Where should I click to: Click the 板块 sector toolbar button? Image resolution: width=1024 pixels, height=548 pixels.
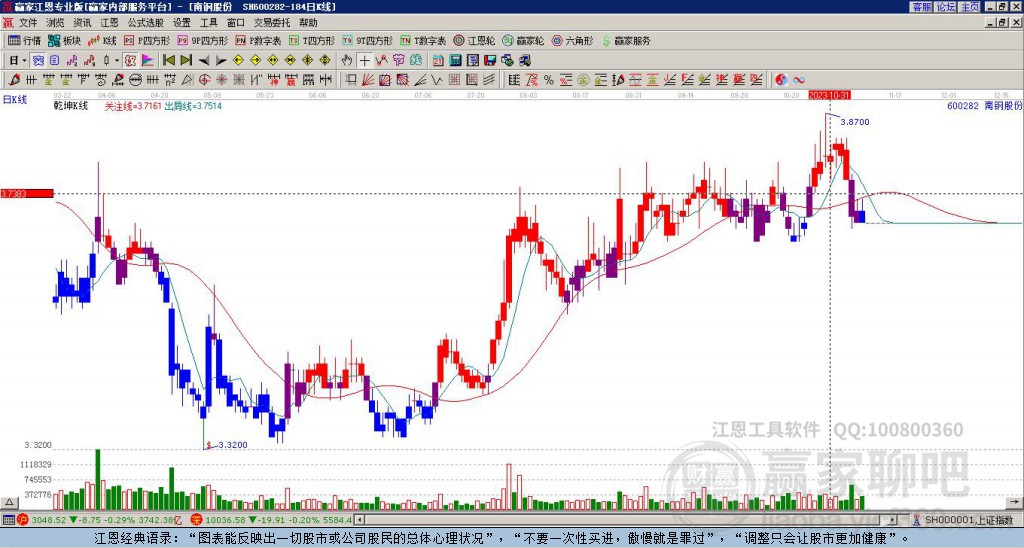point(64,41)
